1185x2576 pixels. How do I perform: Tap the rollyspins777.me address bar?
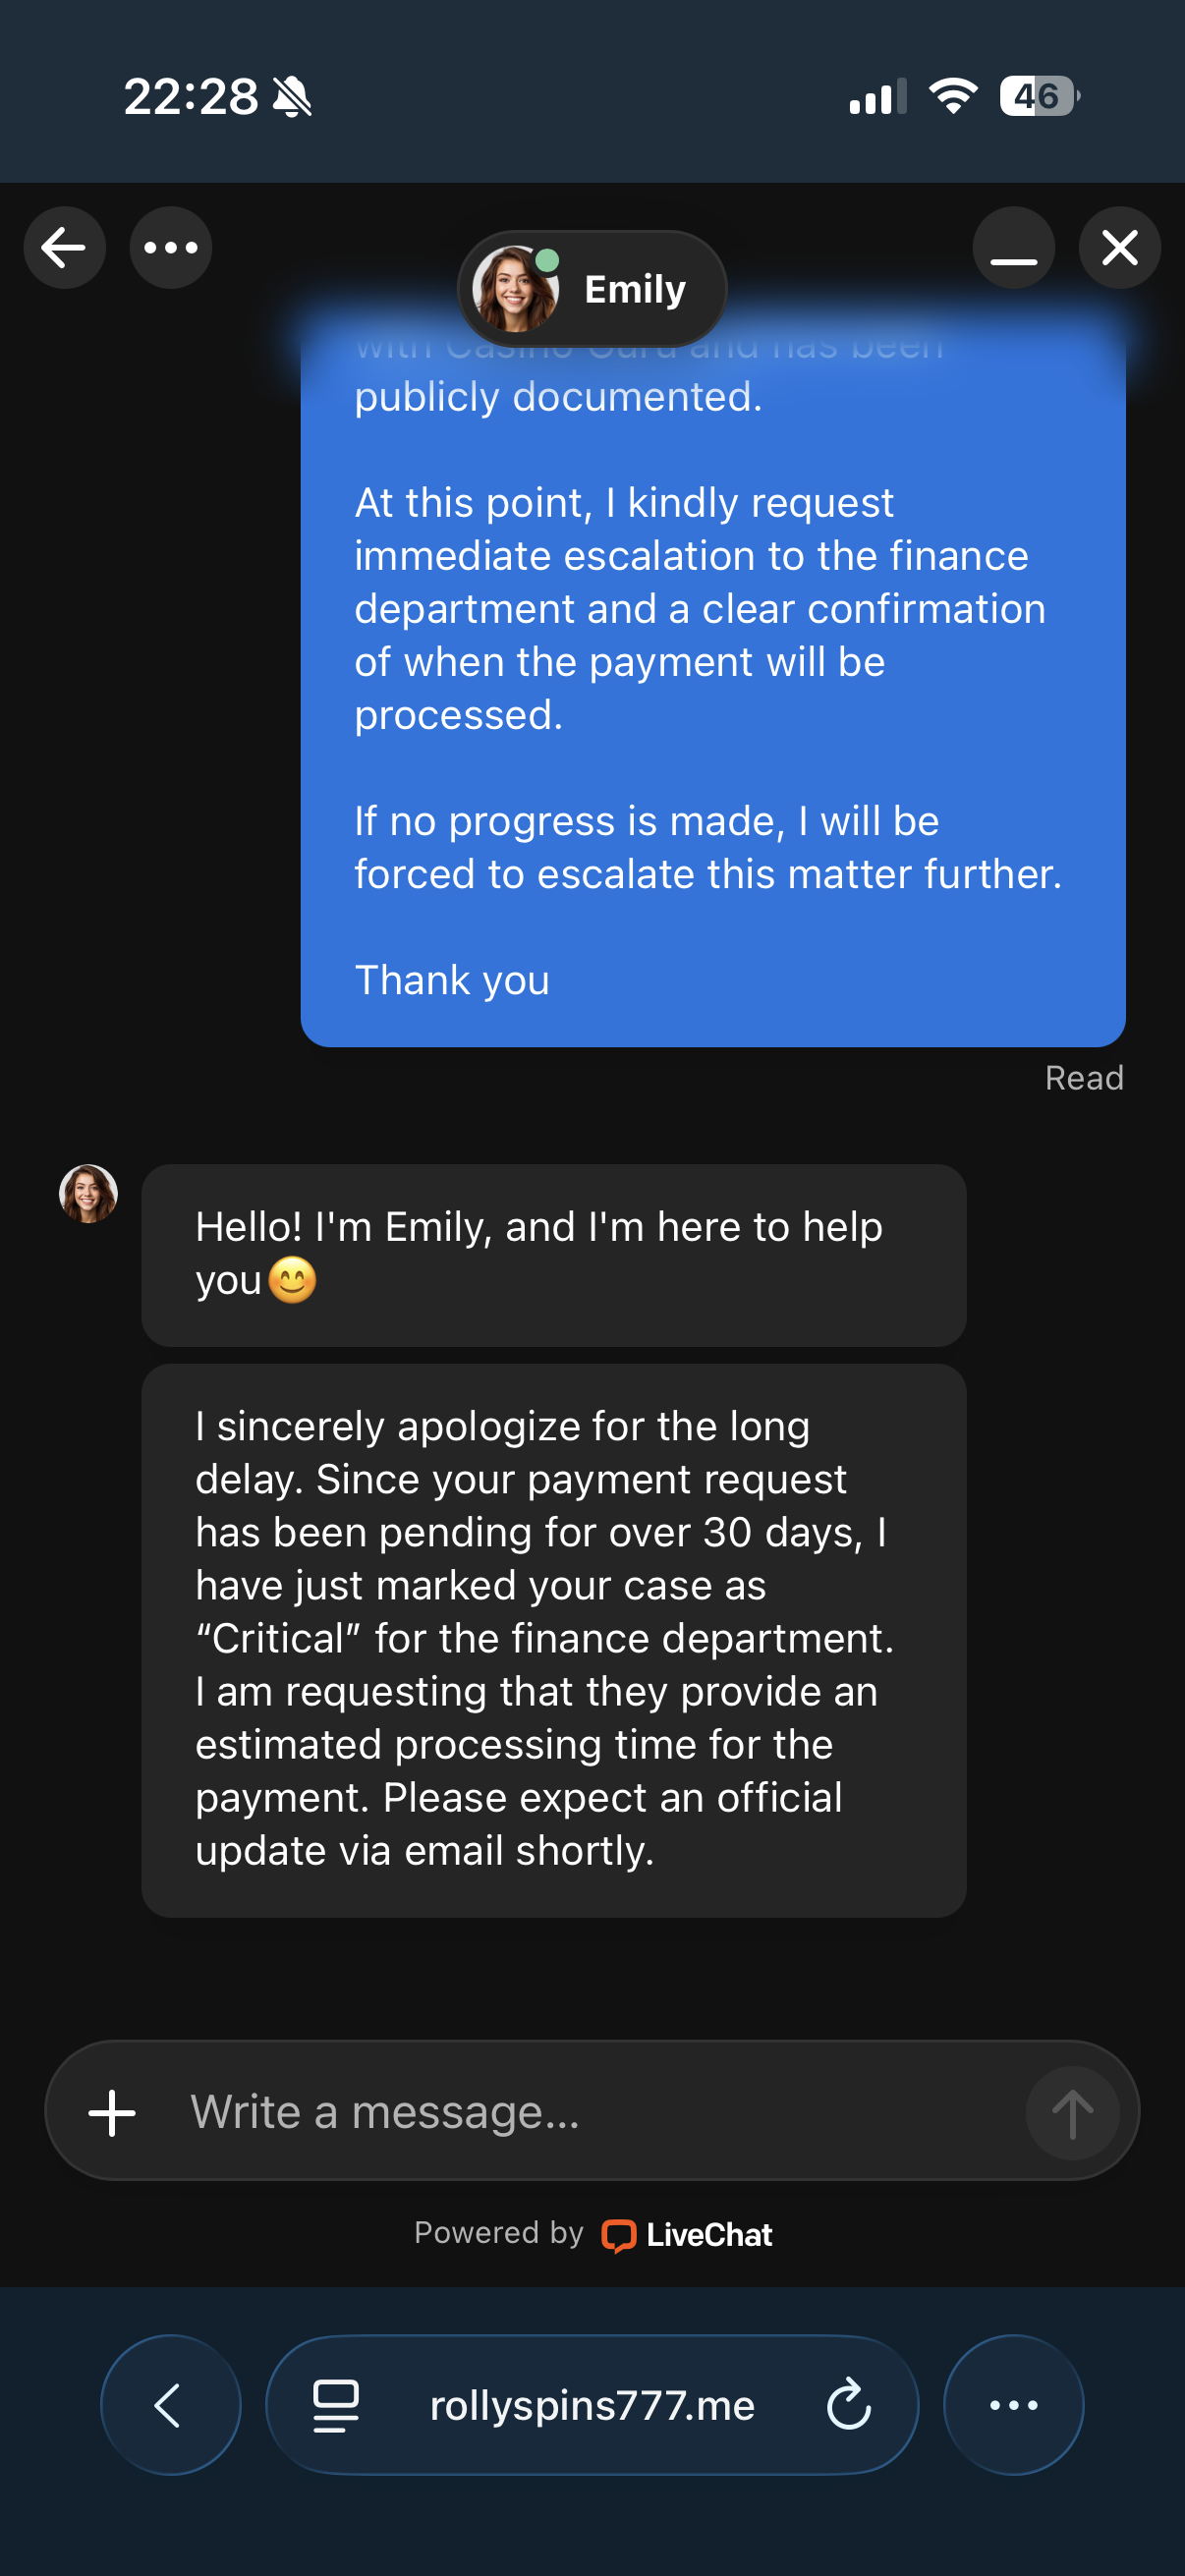tap(592, 2405)
